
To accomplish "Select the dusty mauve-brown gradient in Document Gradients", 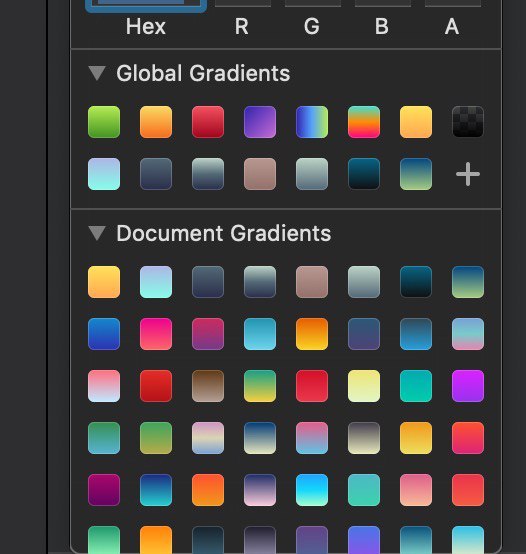I will pyautogui.click(x=312, y=282).
